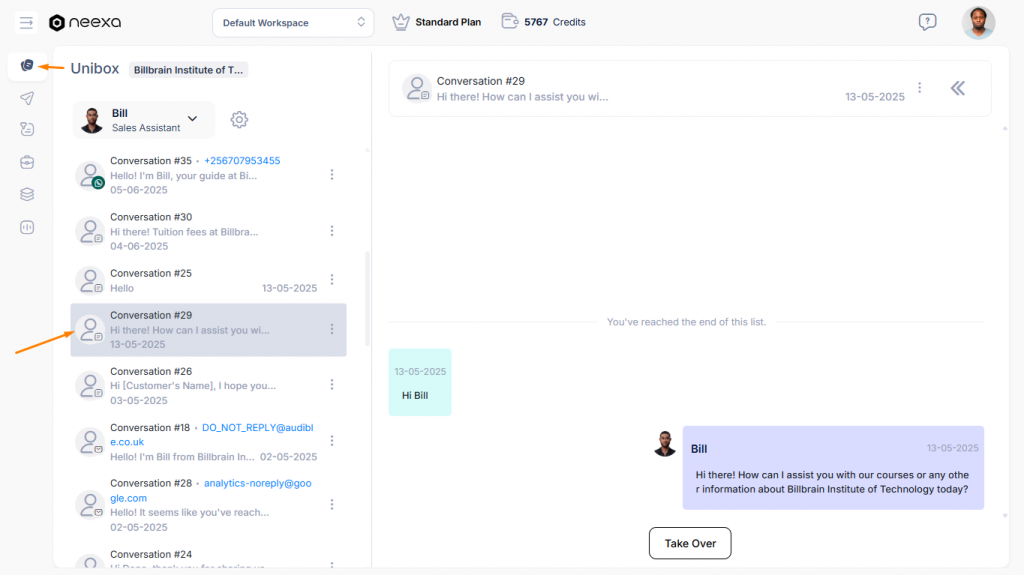Click the help question mark icon
Image resolution: width=1024 pixels, height=575 pixels.
coord(927,22)
